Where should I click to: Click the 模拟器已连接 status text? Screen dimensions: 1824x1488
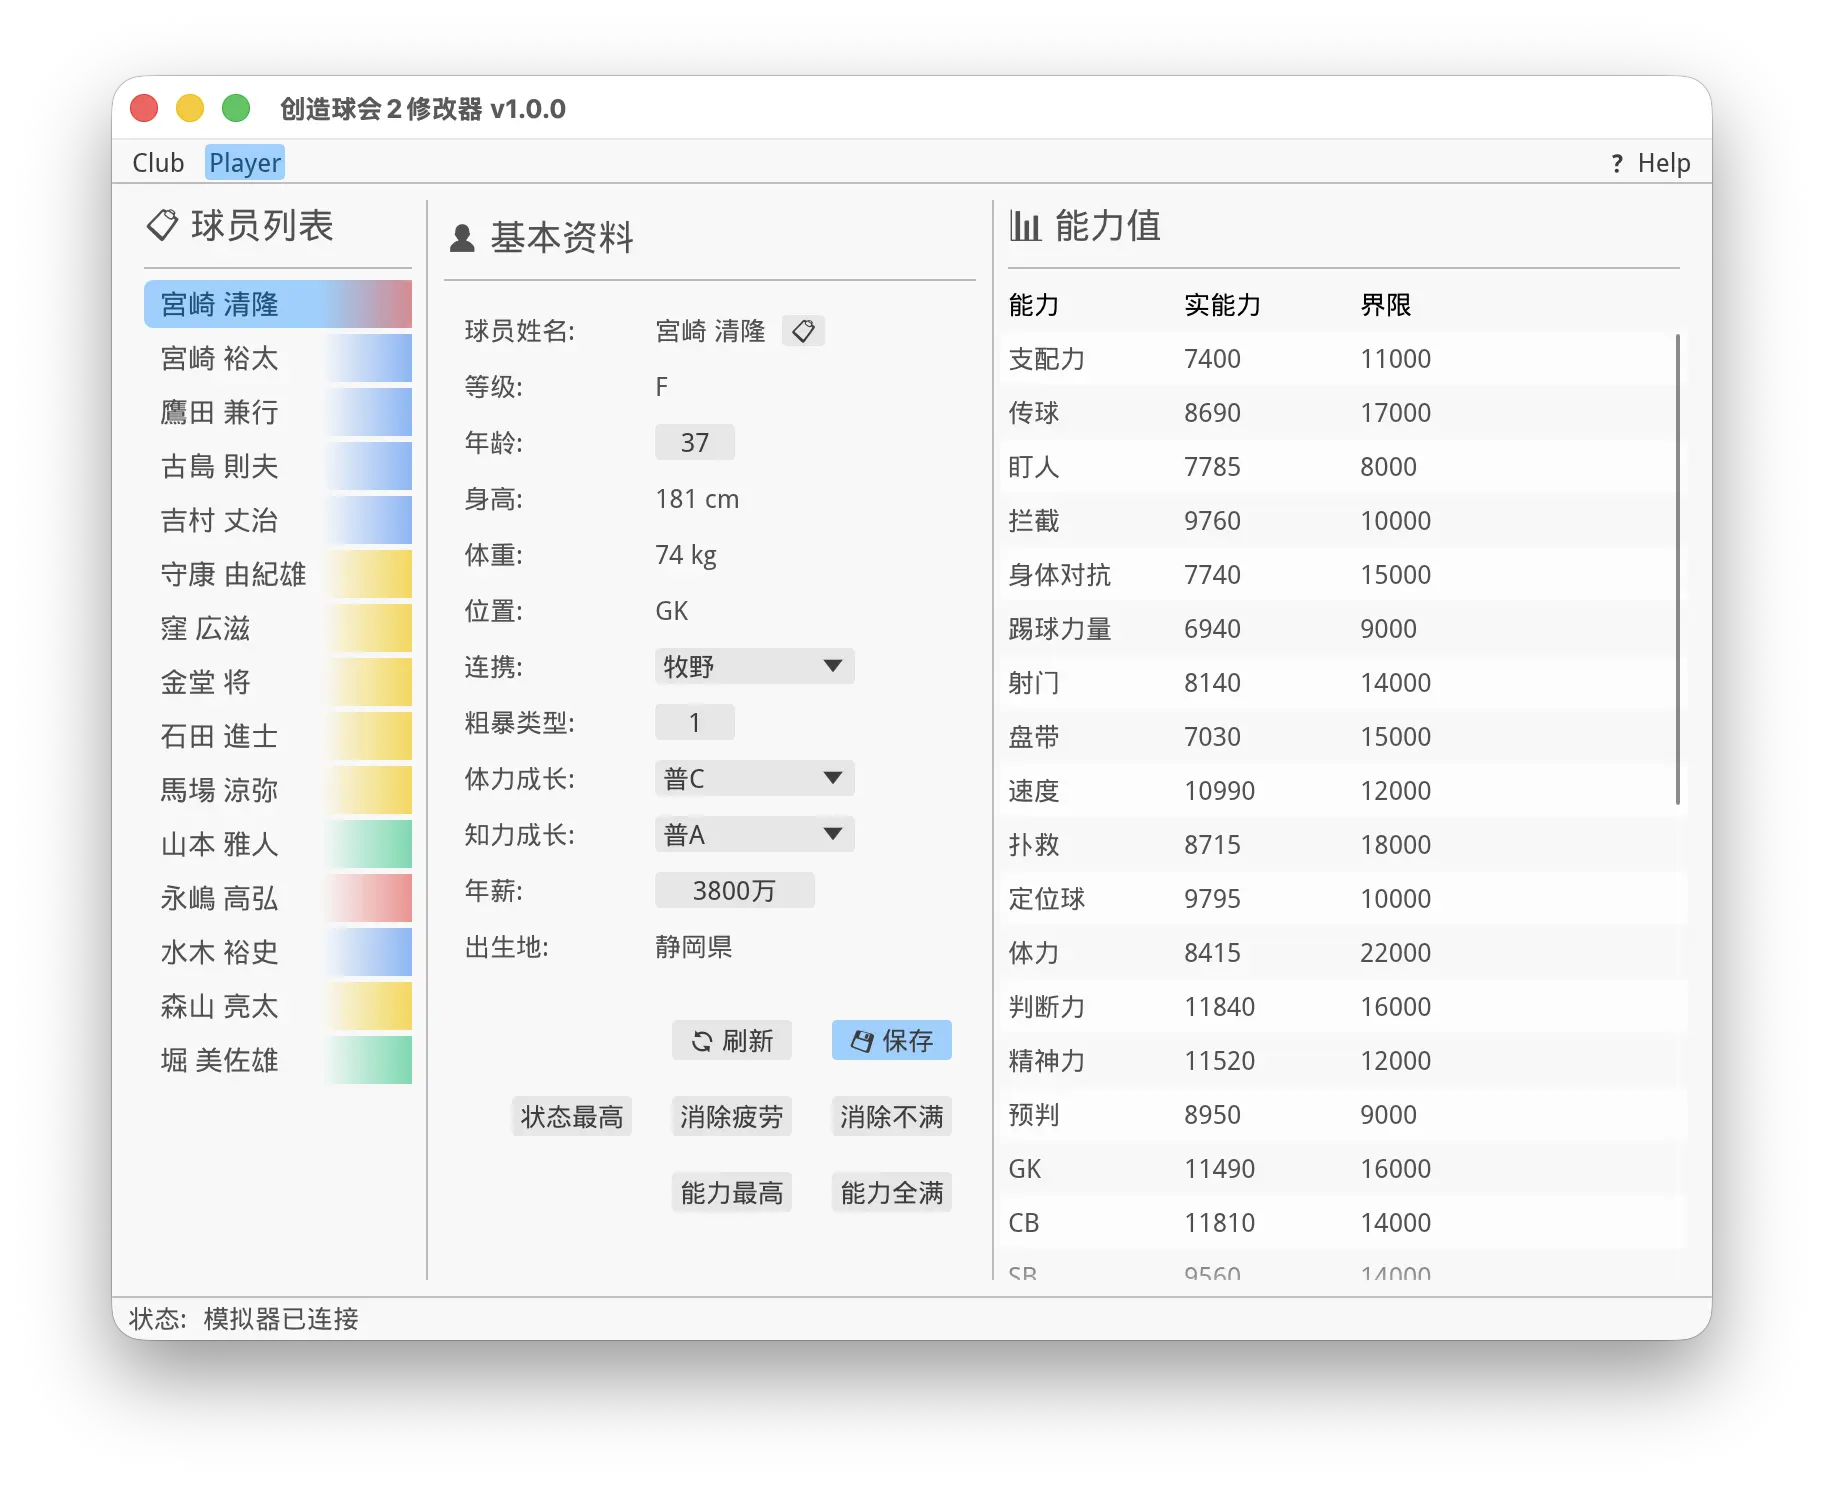tap(281, 1319)
